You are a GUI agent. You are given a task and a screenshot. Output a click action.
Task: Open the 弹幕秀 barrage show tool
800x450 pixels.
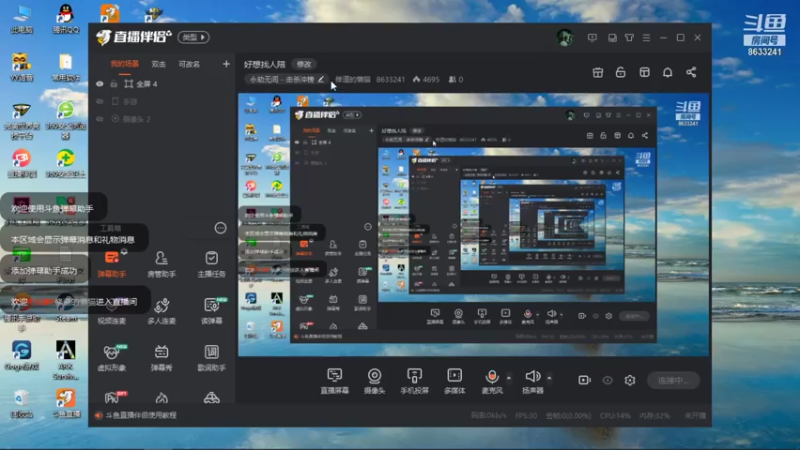point(161,358)
